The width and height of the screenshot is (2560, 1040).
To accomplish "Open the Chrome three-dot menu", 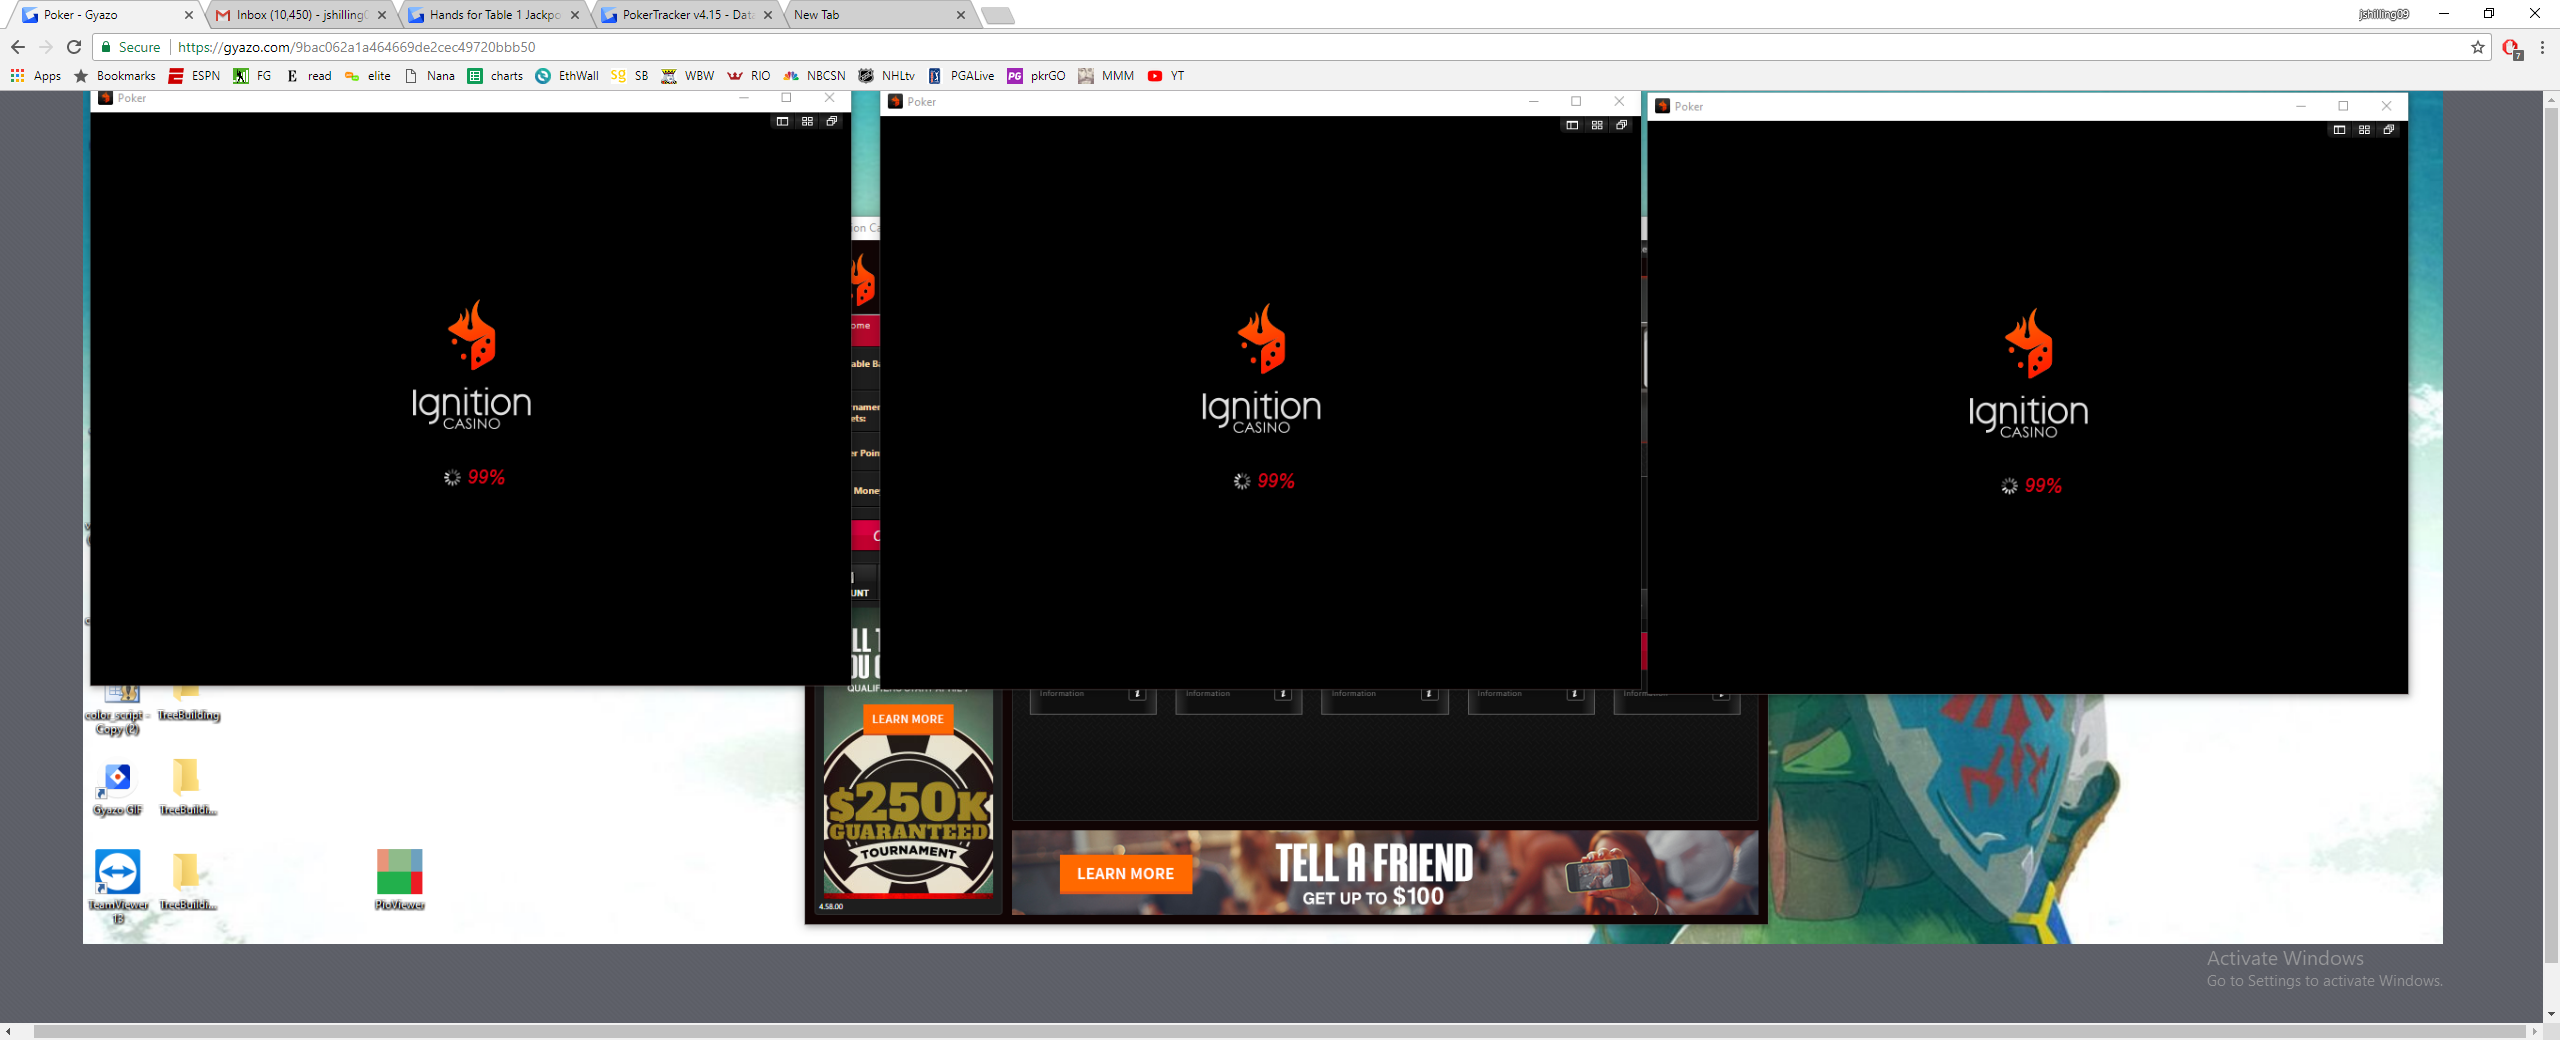I will [x=2542, y=47].
